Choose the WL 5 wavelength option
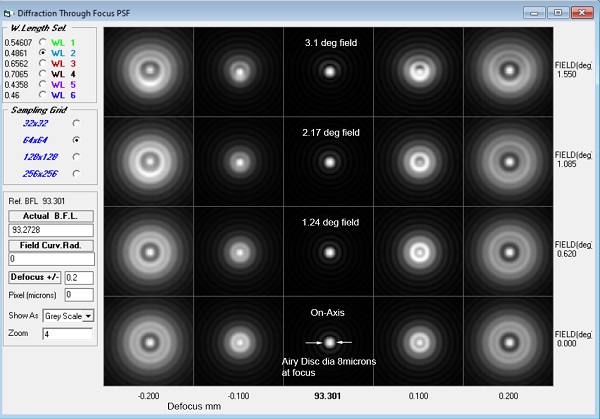The width and height of the screenshot is (600, 419). click(42, 84)
